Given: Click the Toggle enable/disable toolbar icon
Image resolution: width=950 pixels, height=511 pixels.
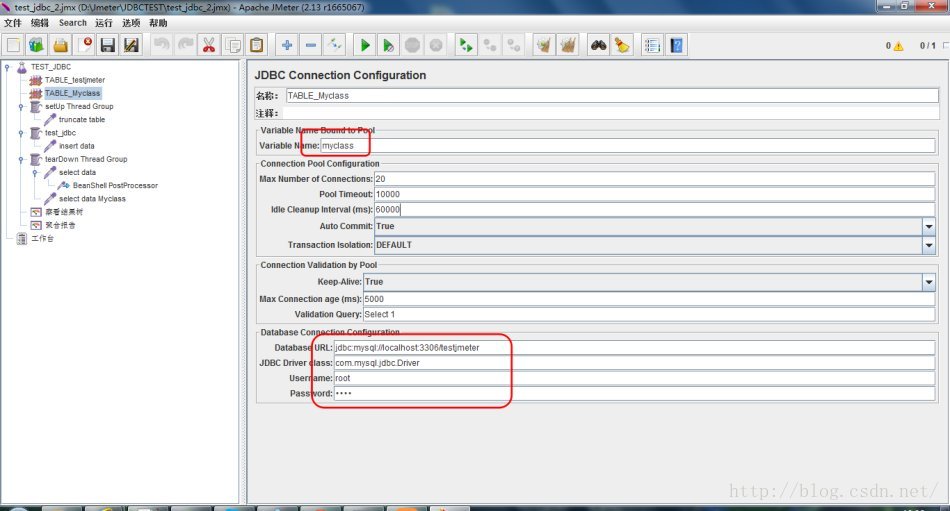Looking at the screenshot, I should pyautogui.click(x=334, y=45).
